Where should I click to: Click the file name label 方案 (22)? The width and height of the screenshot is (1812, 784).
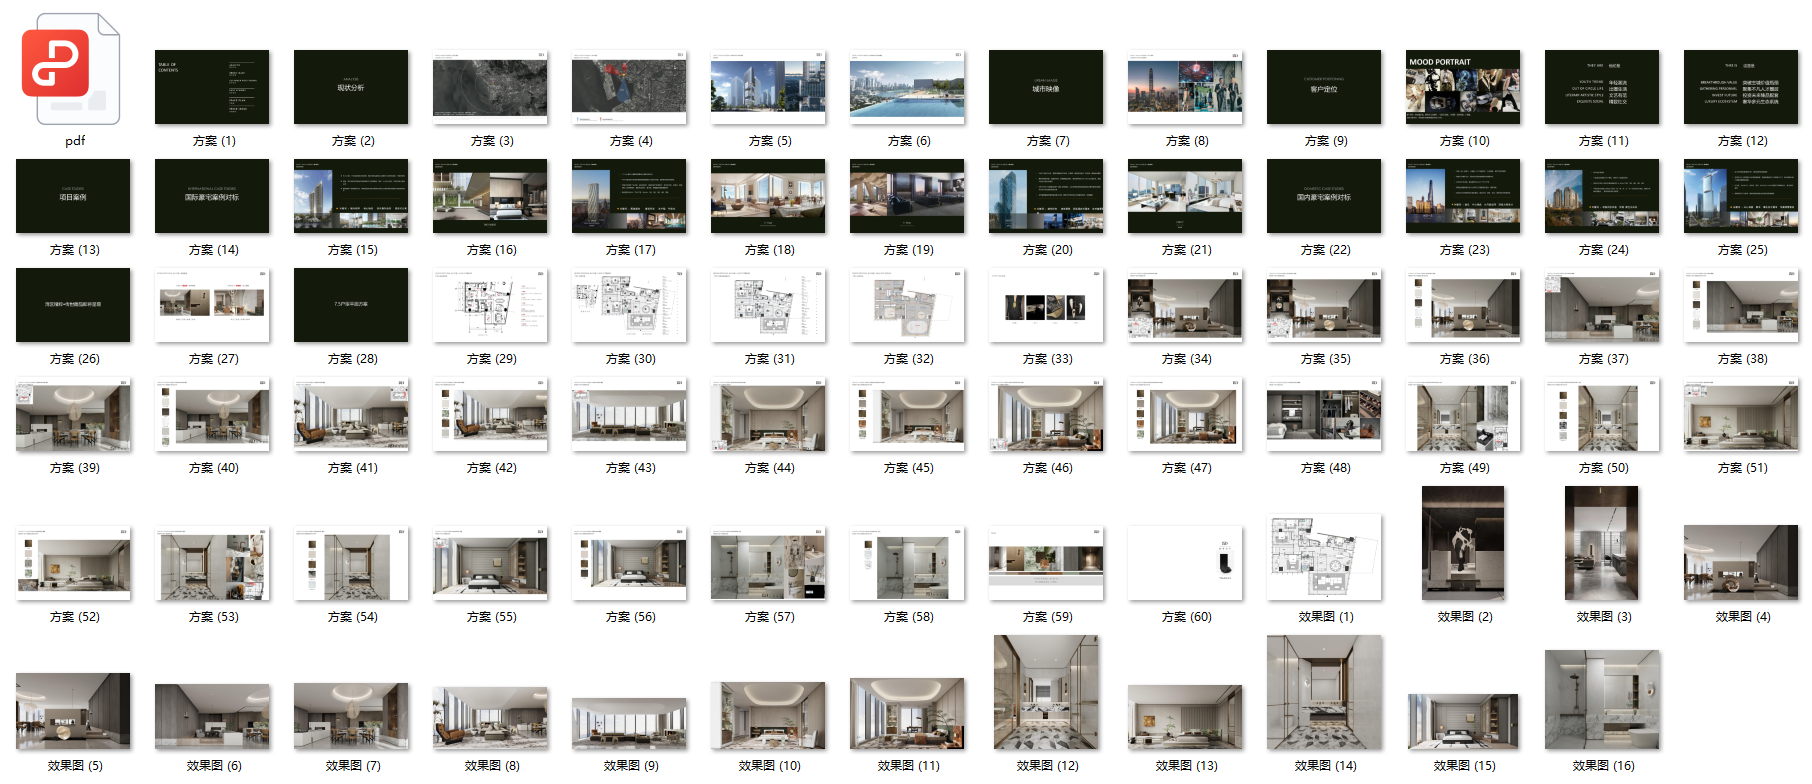(x=1325, y=250)
